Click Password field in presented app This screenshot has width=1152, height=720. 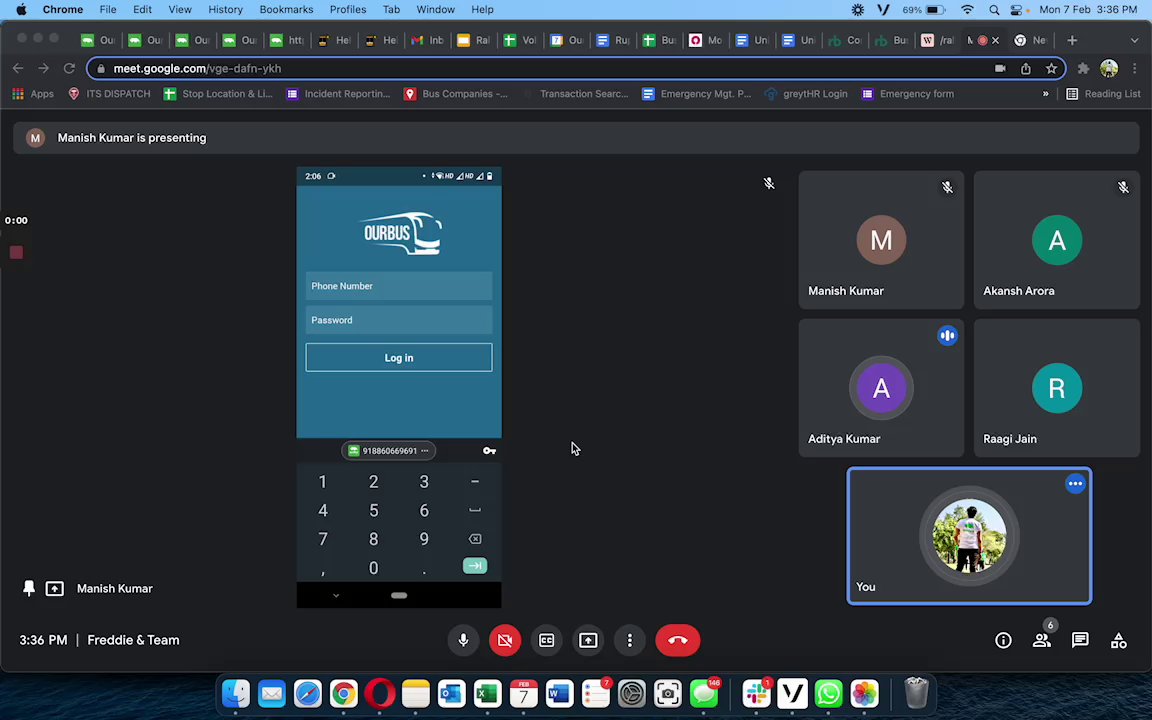click(399, 320)
